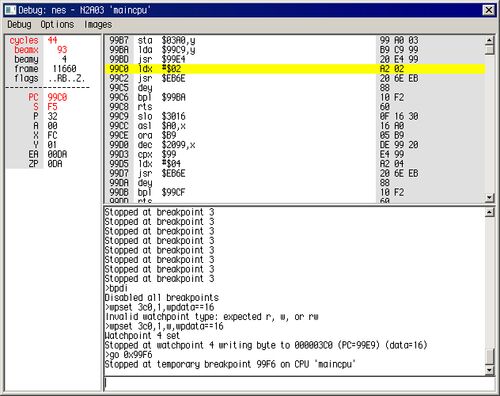500x396 pixels.
Task: Click the disassembly scrollbar down arrow
Action: coord(489,197)
